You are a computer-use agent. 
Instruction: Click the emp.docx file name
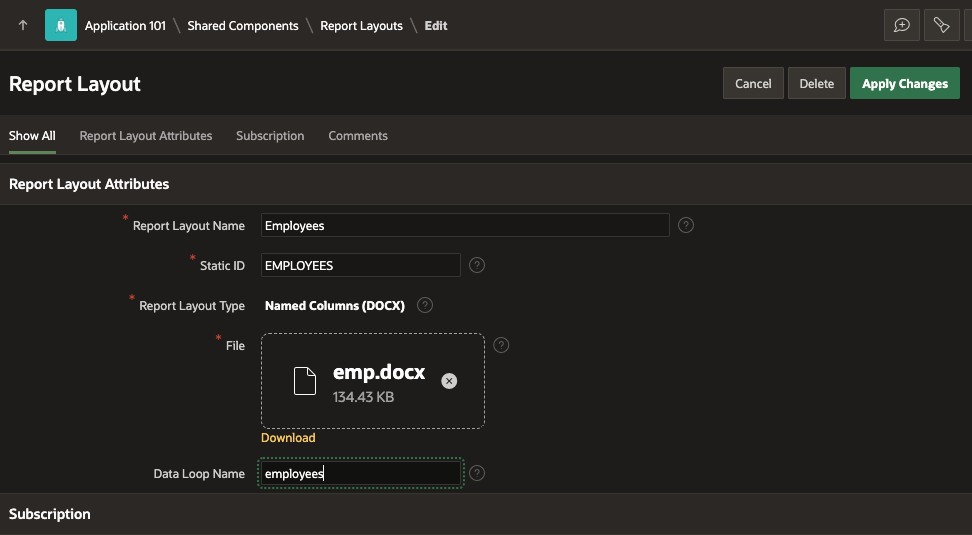(x=379, y=372)
